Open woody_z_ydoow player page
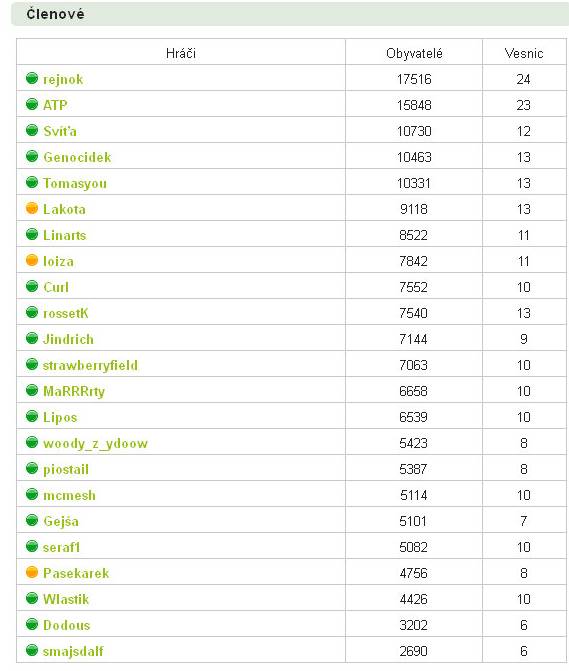This screenshot has width=569, height=671. point(95,443)
